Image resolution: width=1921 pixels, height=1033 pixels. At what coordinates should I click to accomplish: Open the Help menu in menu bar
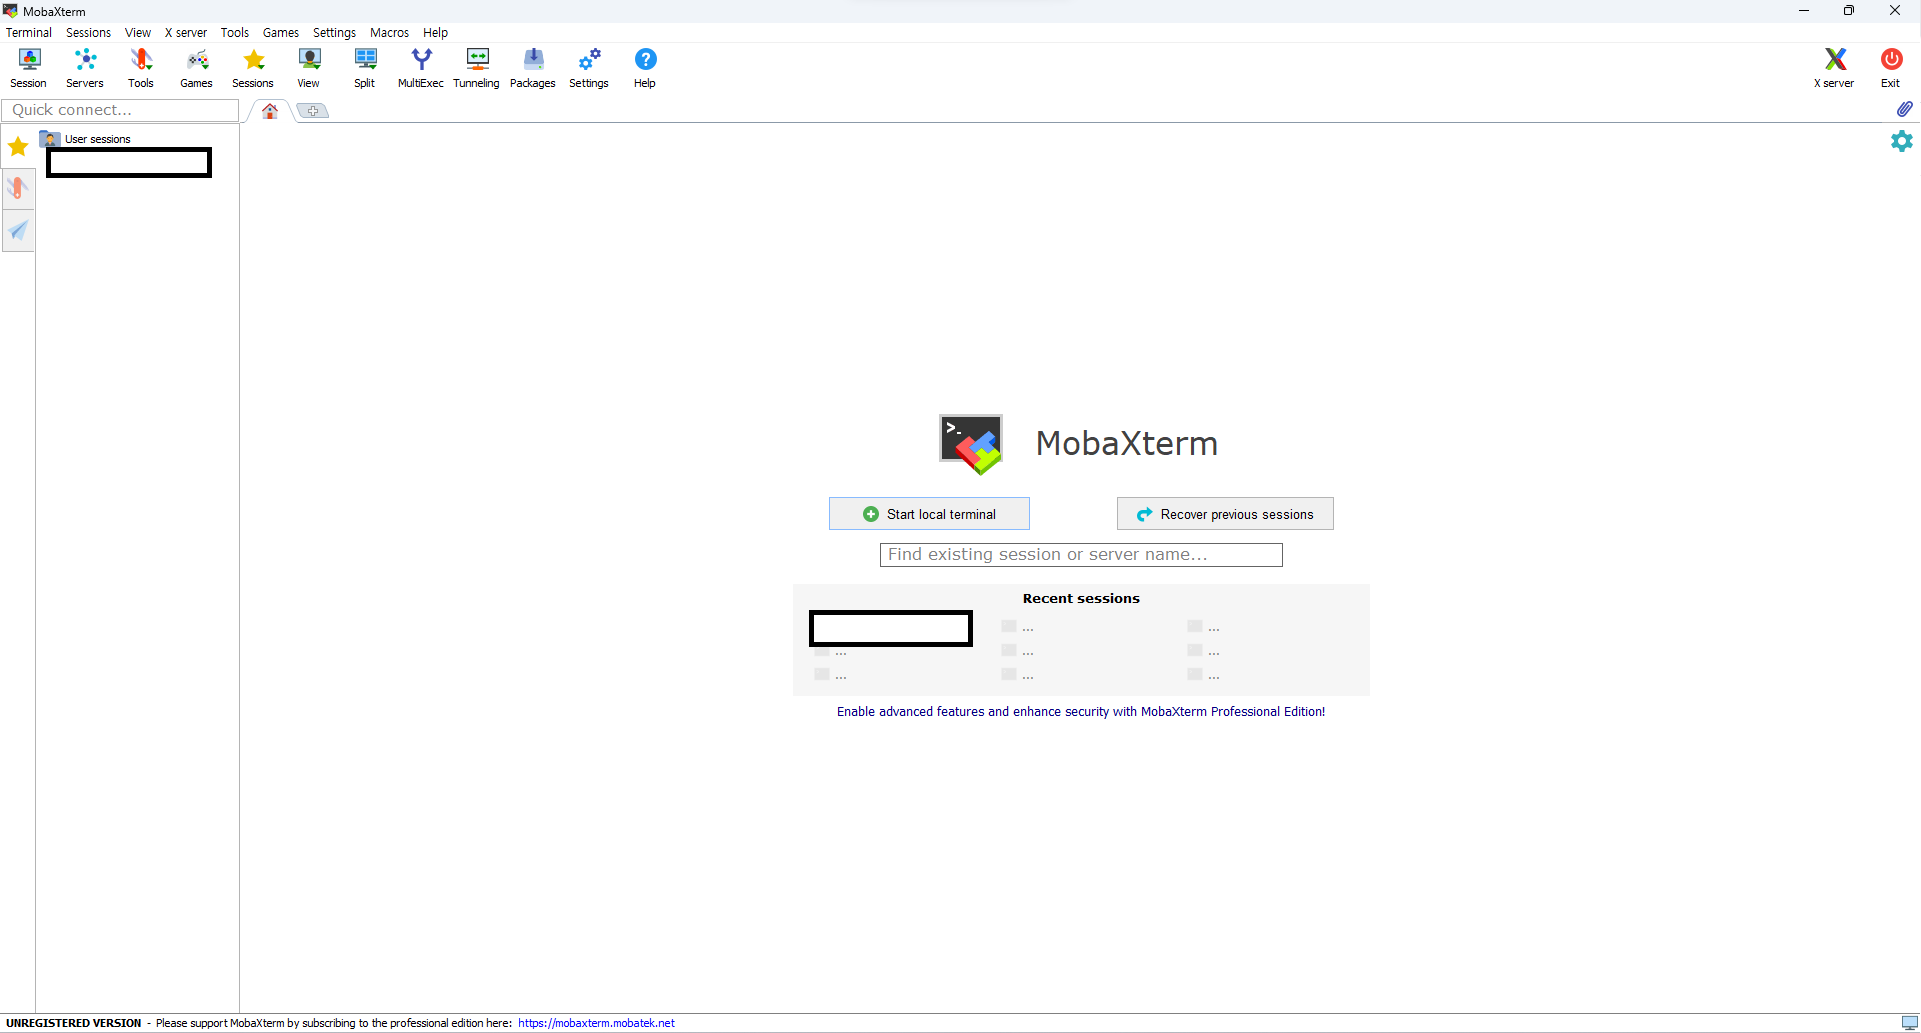tap(436, 33)
